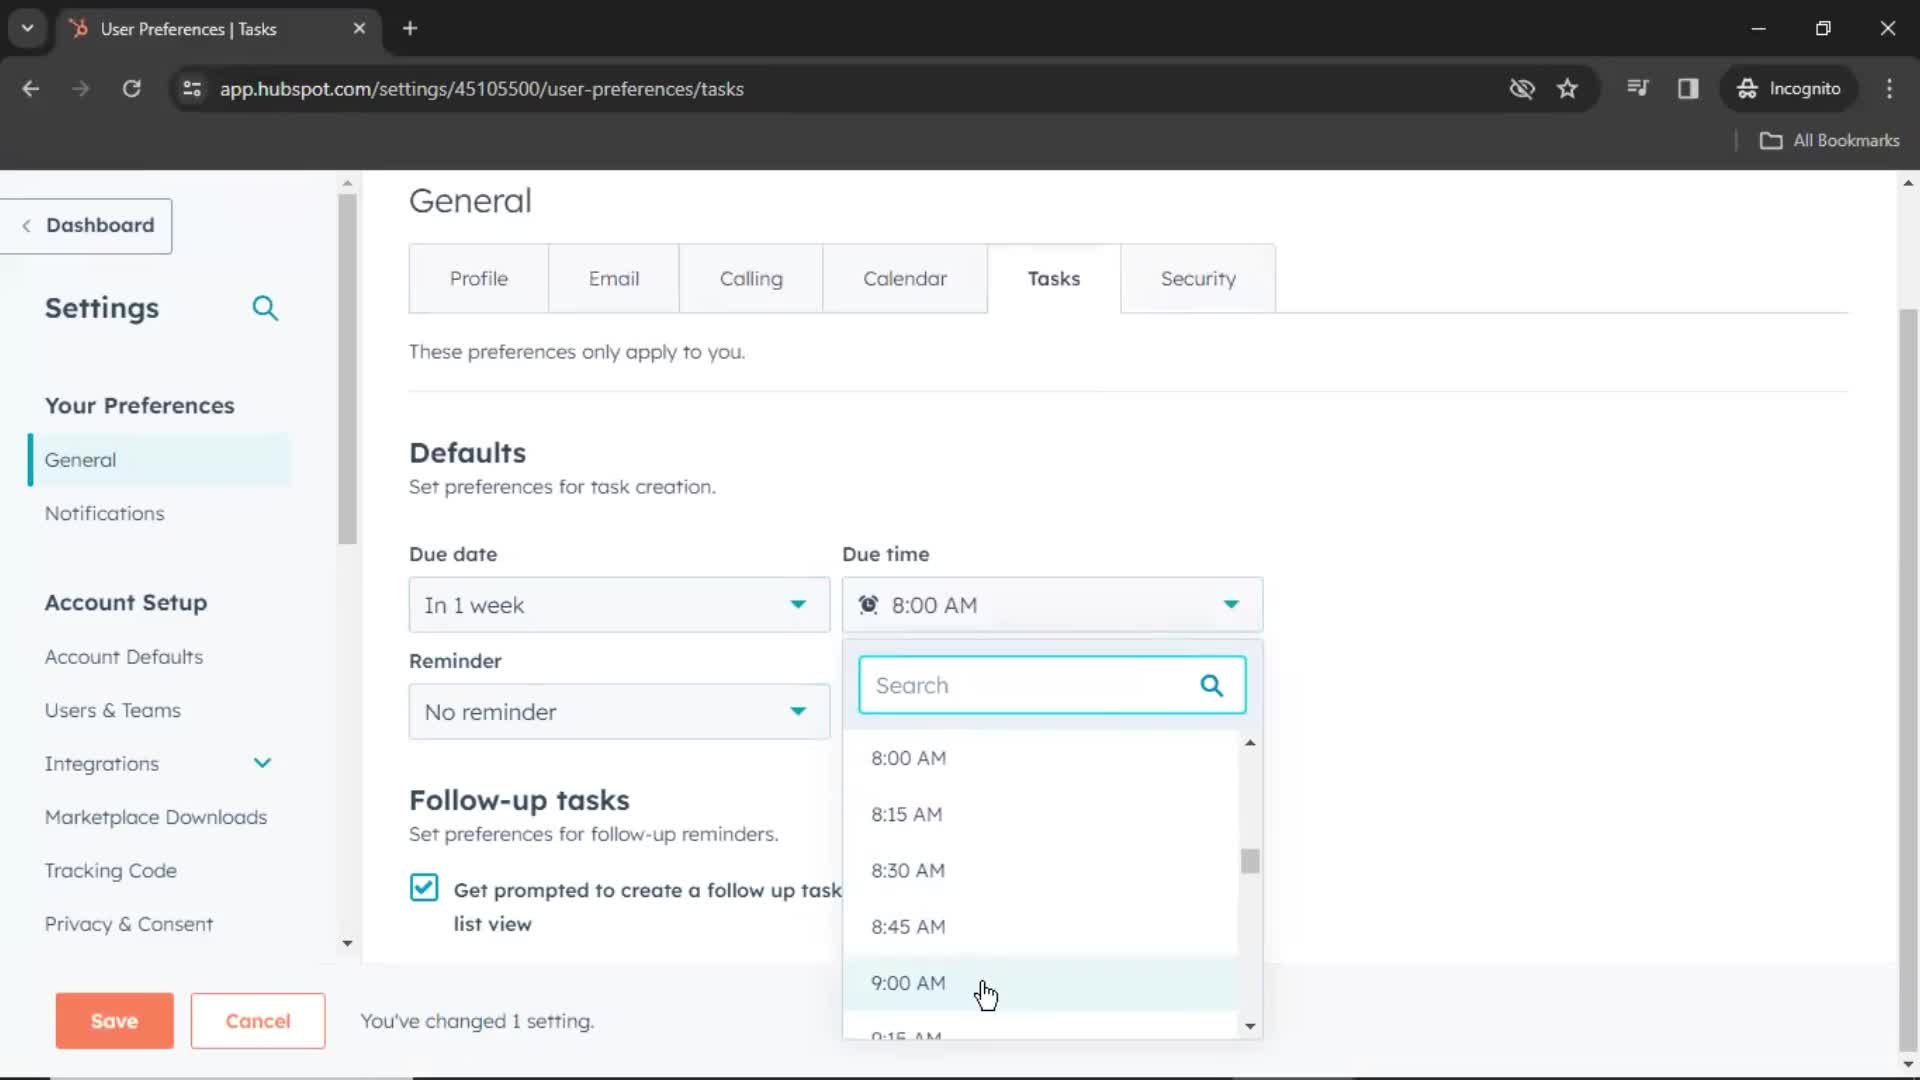Click the clock icon in Due time field

870,603
